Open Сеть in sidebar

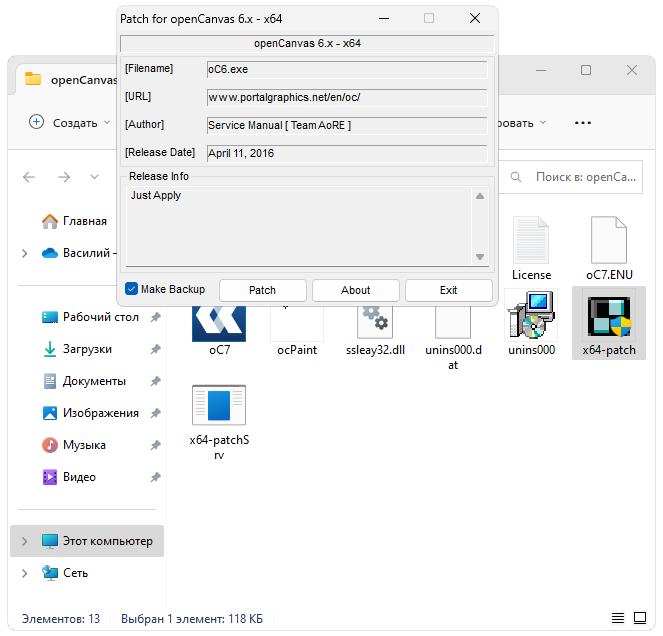point(65,573)
